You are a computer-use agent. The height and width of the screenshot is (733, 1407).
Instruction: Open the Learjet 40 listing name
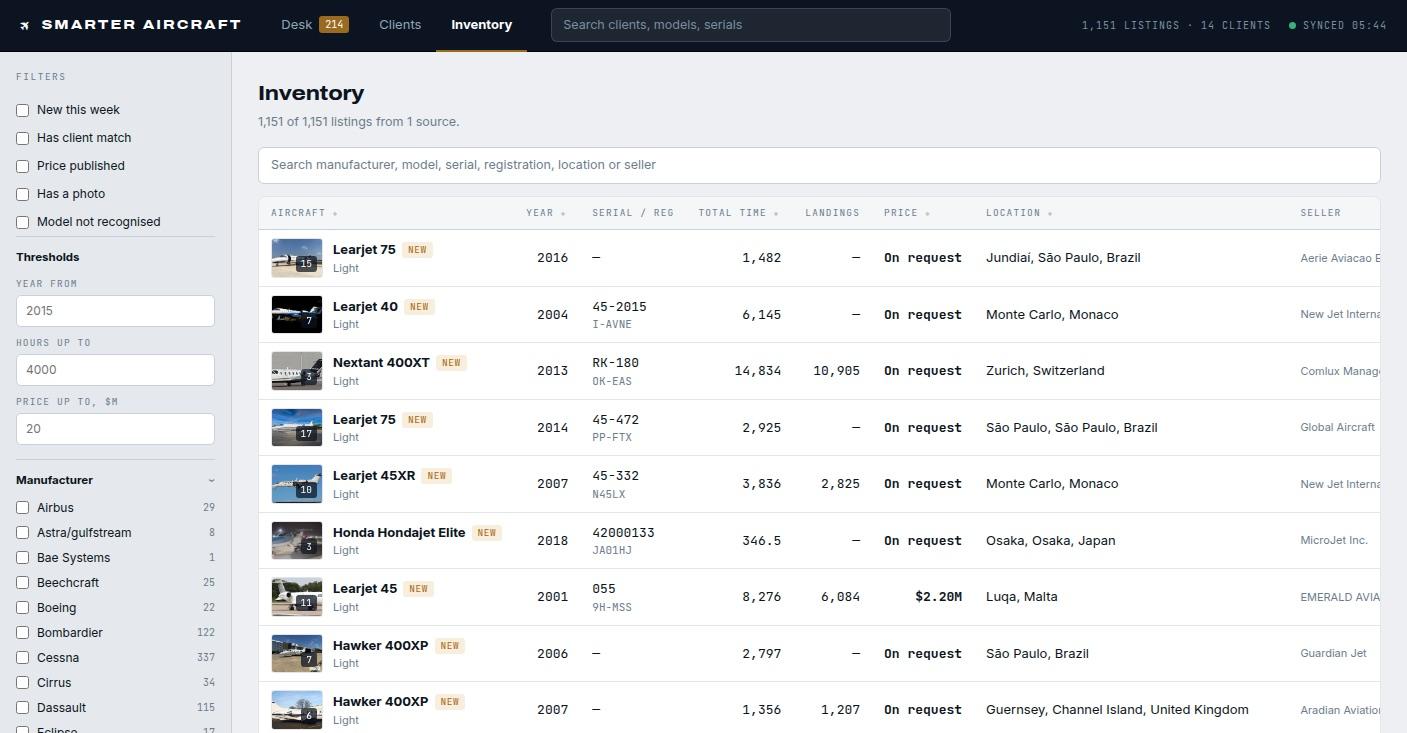[365, 307]
